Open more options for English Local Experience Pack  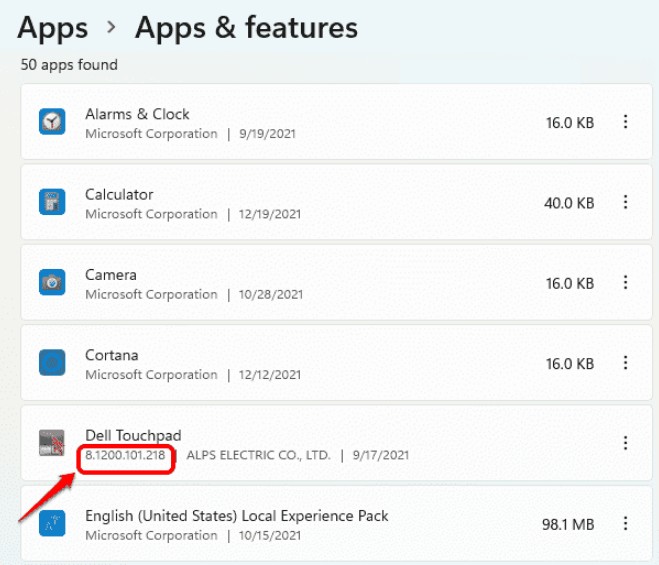pos(625,523)
